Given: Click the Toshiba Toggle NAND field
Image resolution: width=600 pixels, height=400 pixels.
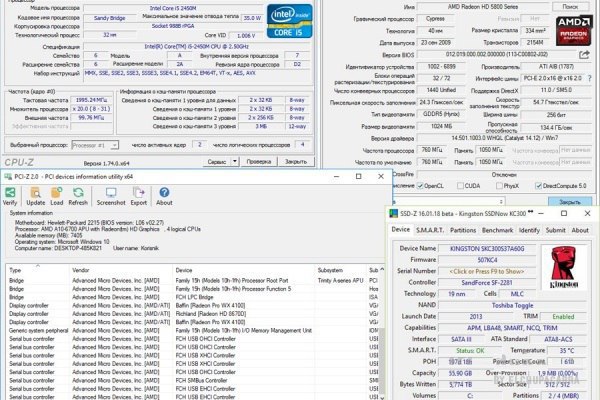Looking at the screenshot, I should point(512,305).
